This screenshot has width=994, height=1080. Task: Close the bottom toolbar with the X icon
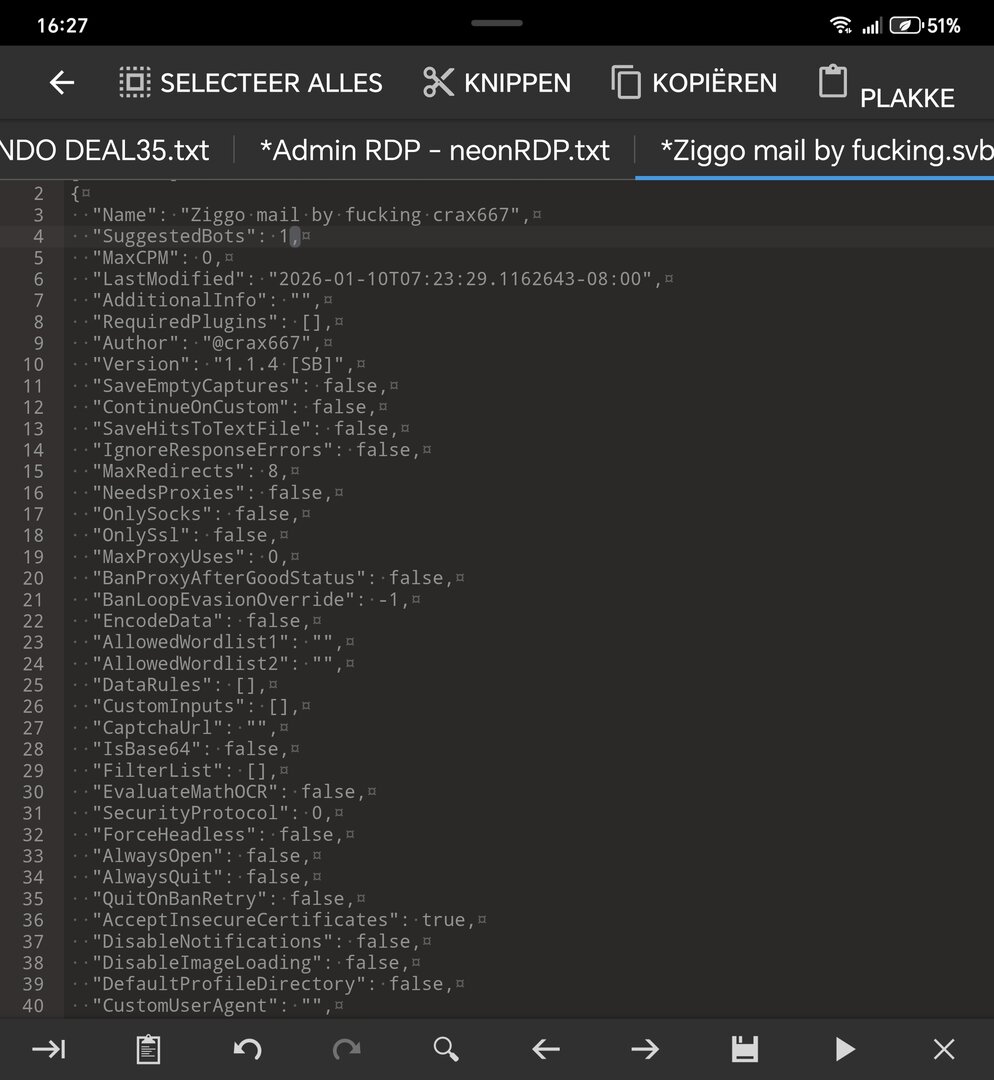point(943,1048)
